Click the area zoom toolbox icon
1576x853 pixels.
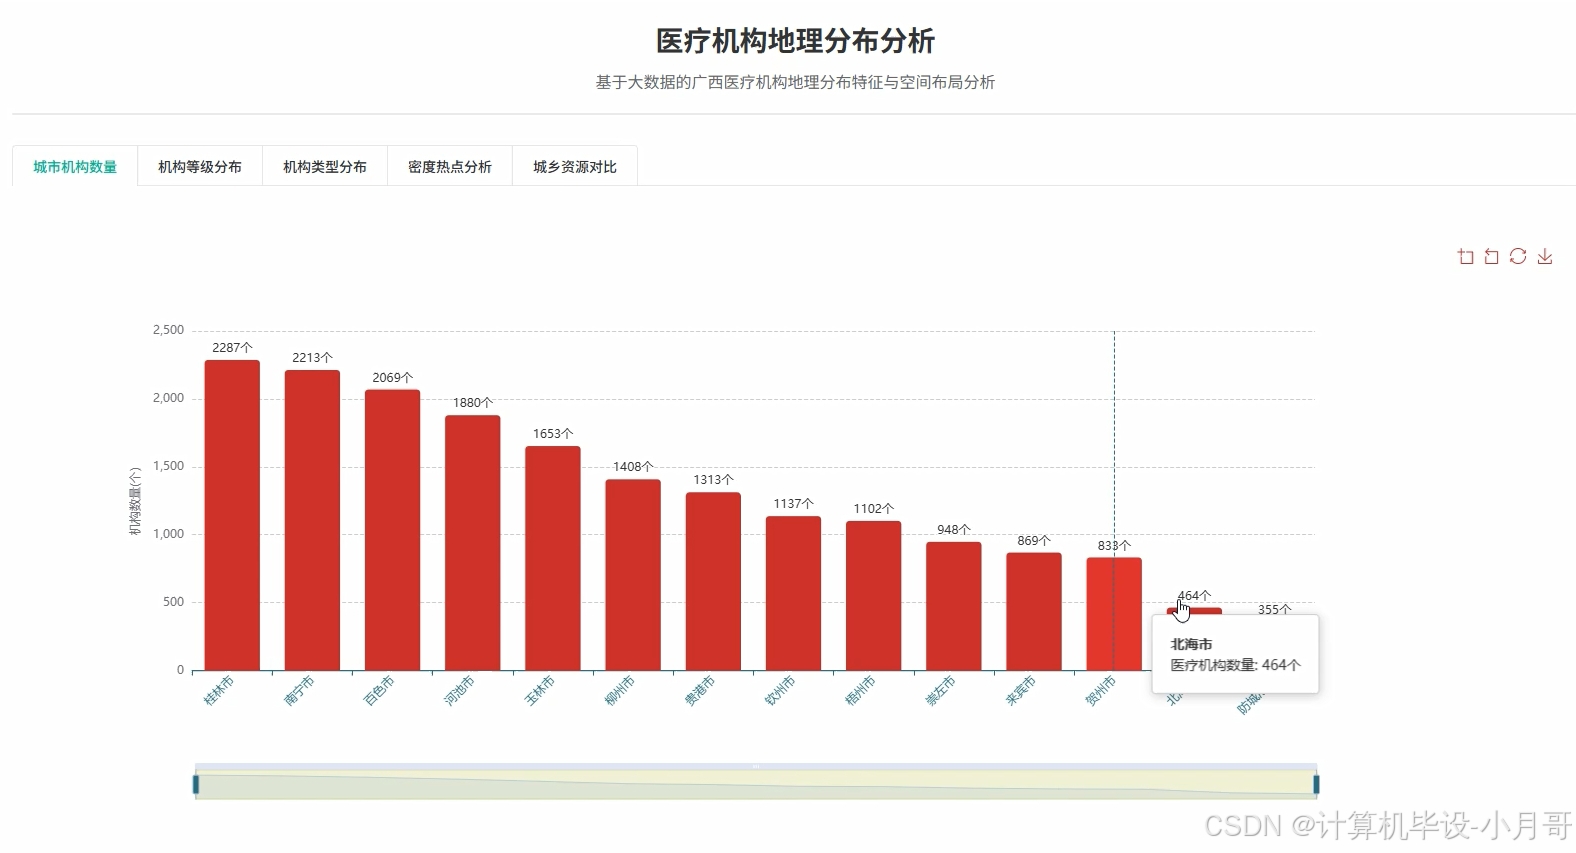click(x=1465, y=257)
